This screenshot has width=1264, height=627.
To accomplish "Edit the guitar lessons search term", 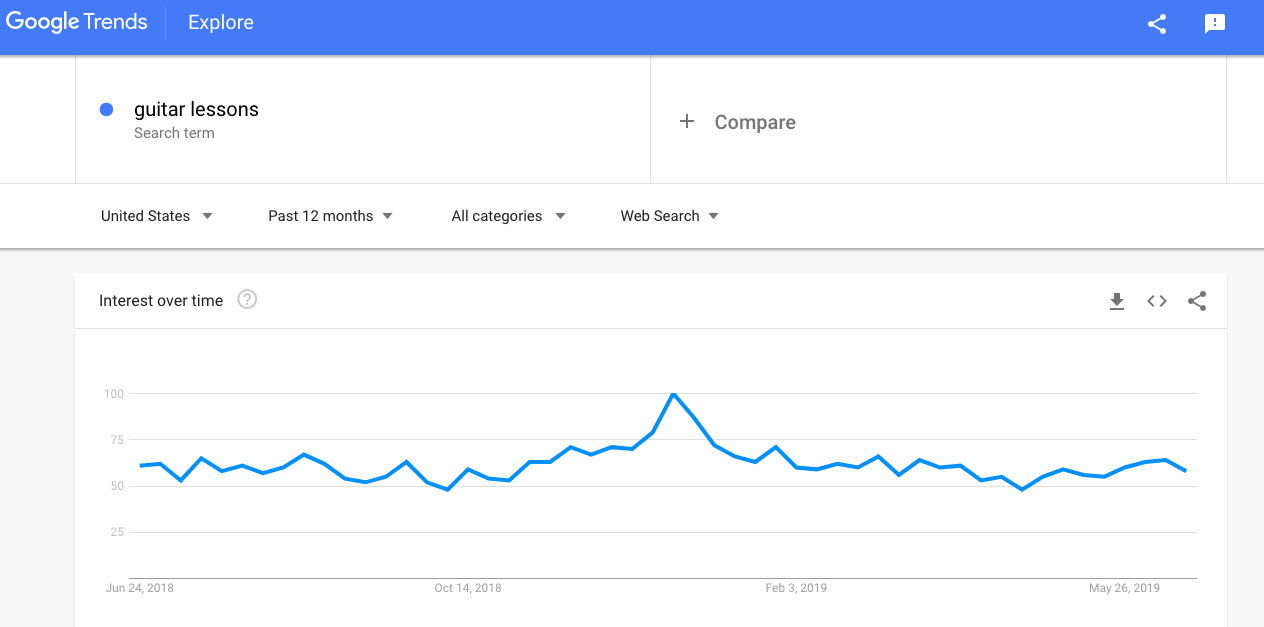I will [196, 110].
